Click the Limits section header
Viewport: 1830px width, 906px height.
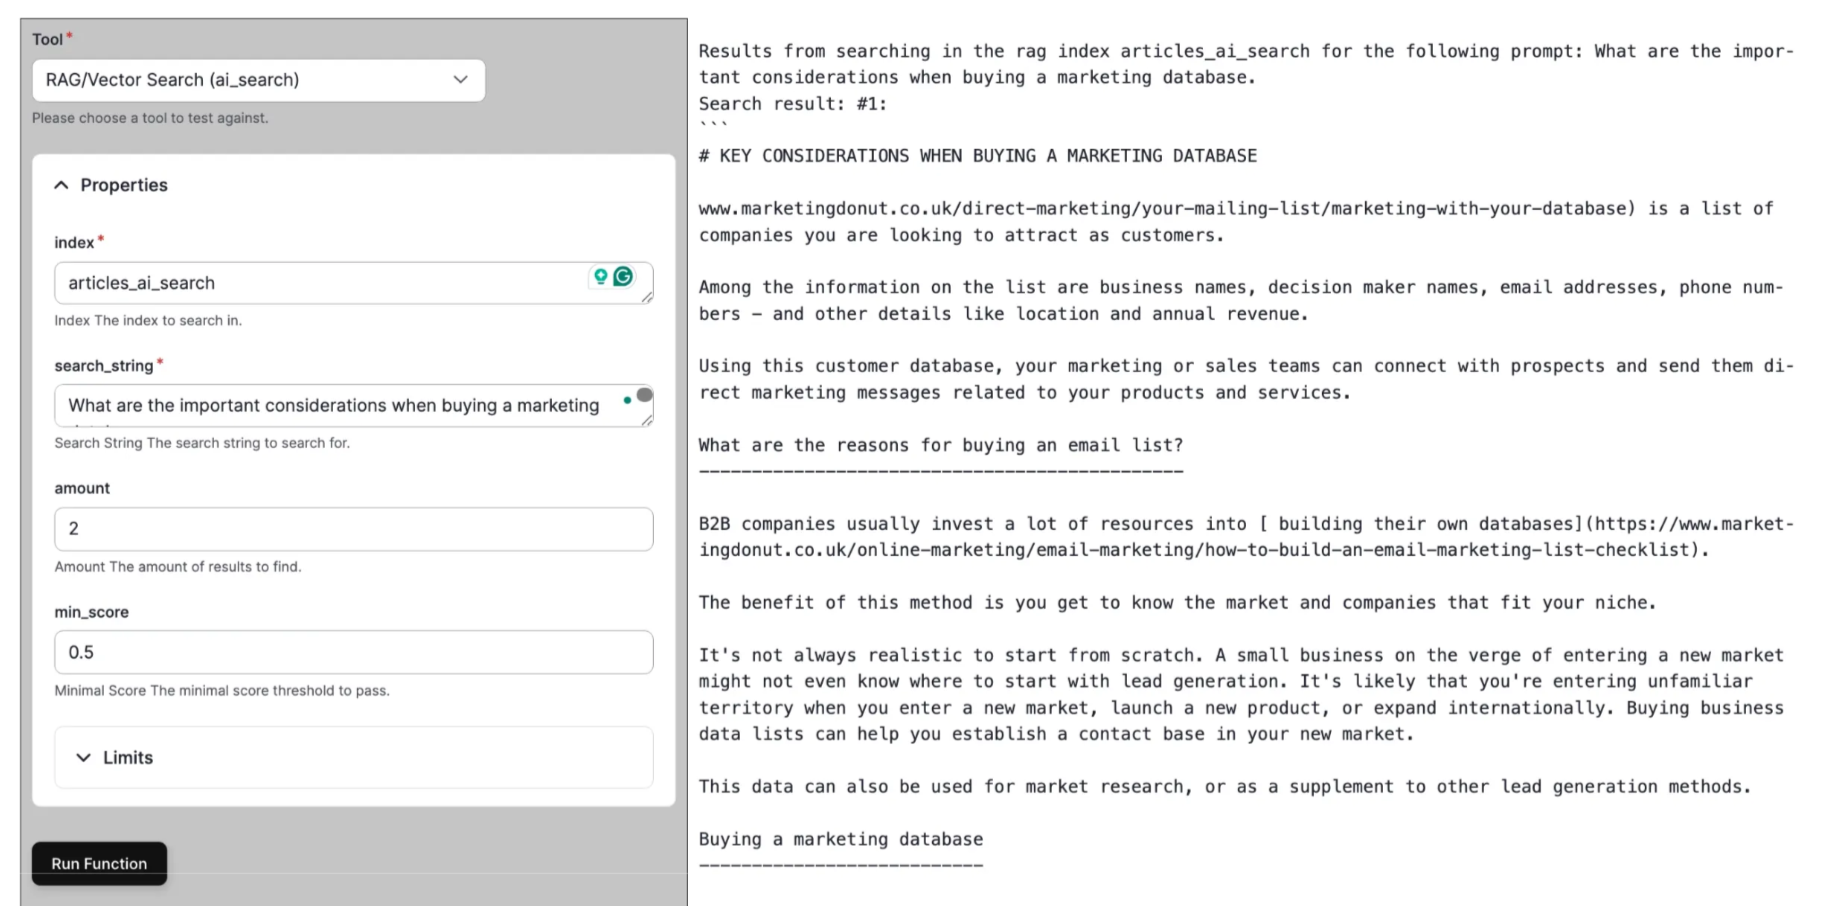128,758
